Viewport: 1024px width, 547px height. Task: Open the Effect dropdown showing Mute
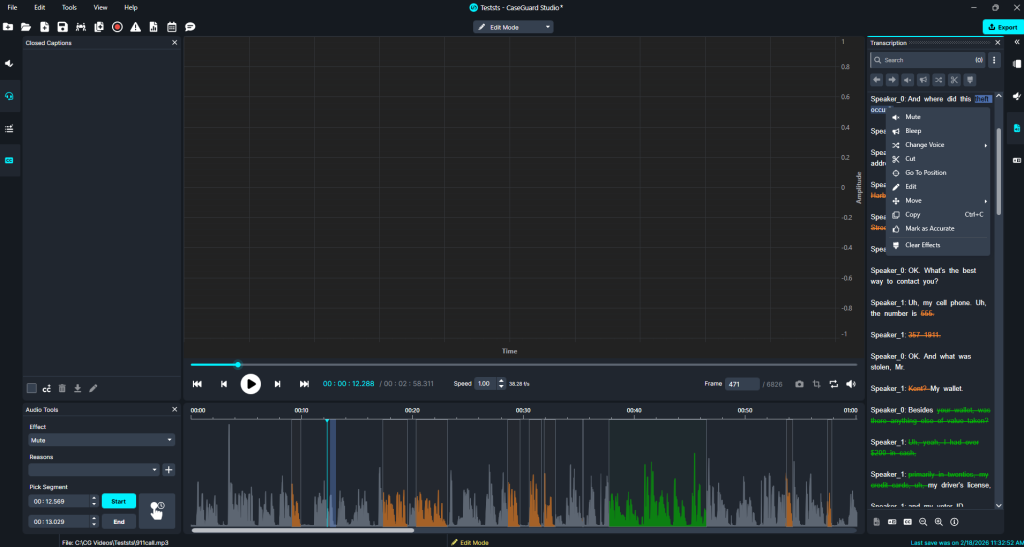click(101, 439)
